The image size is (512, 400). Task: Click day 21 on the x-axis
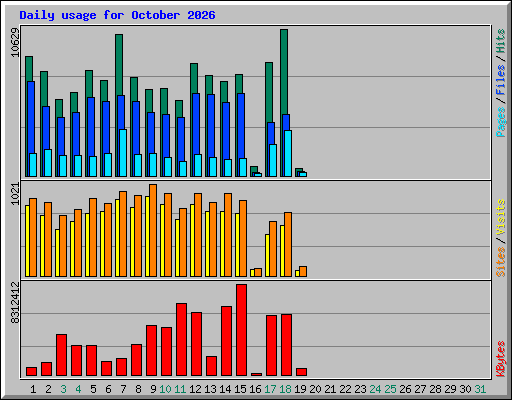point(330,389)
